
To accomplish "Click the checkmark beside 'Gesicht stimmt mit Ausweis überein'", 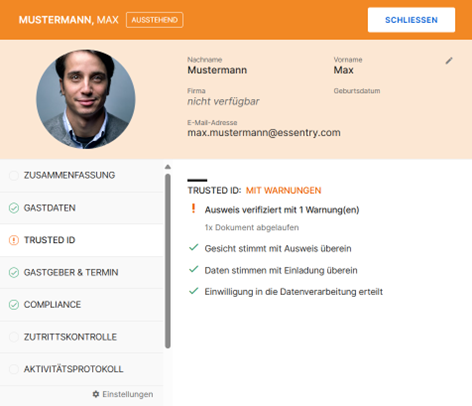I will [194, 248].
